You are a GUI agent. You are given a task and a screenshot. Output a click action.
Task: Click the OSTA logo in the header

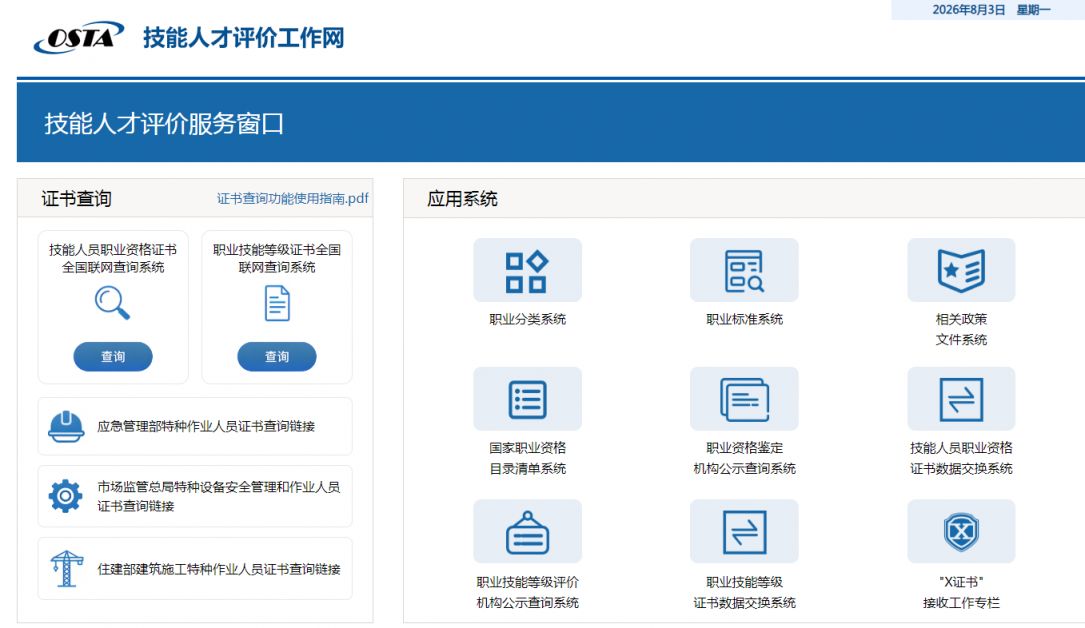point(79,37)
